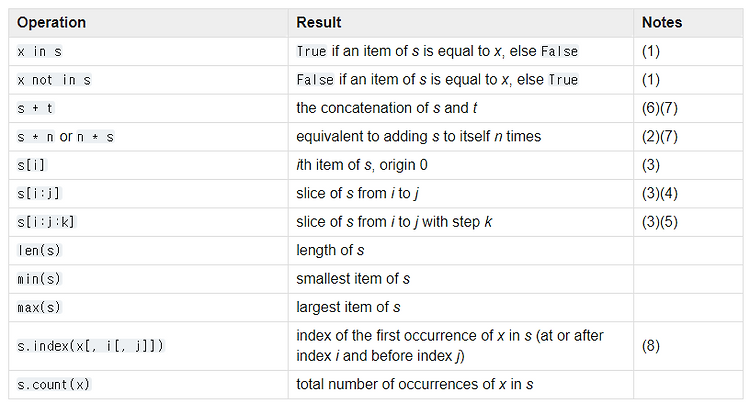
Task: Click the 'largest item of s' text
Action: coord(348,307)
